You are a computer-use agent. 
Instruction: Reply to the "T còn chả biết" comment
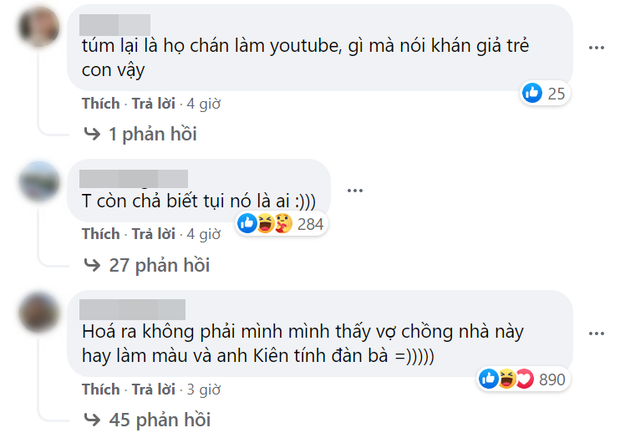click(152, 234)
